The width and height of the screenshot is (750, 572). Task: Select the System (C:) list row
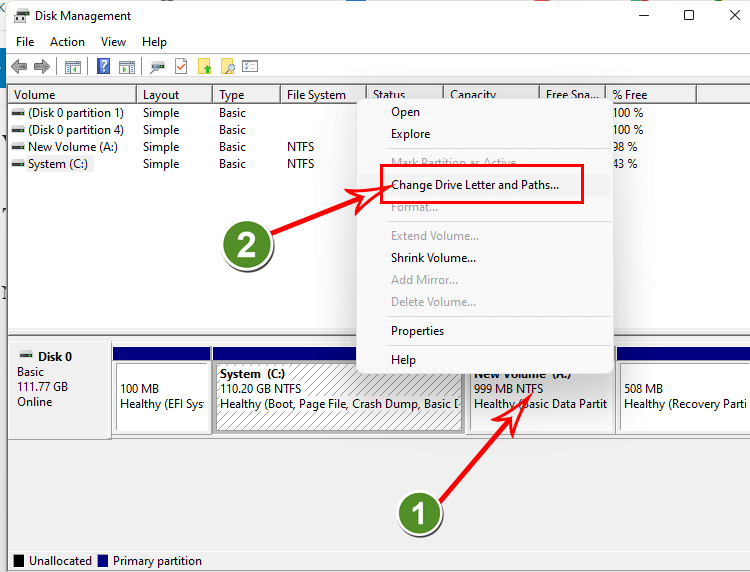point(57,164)
